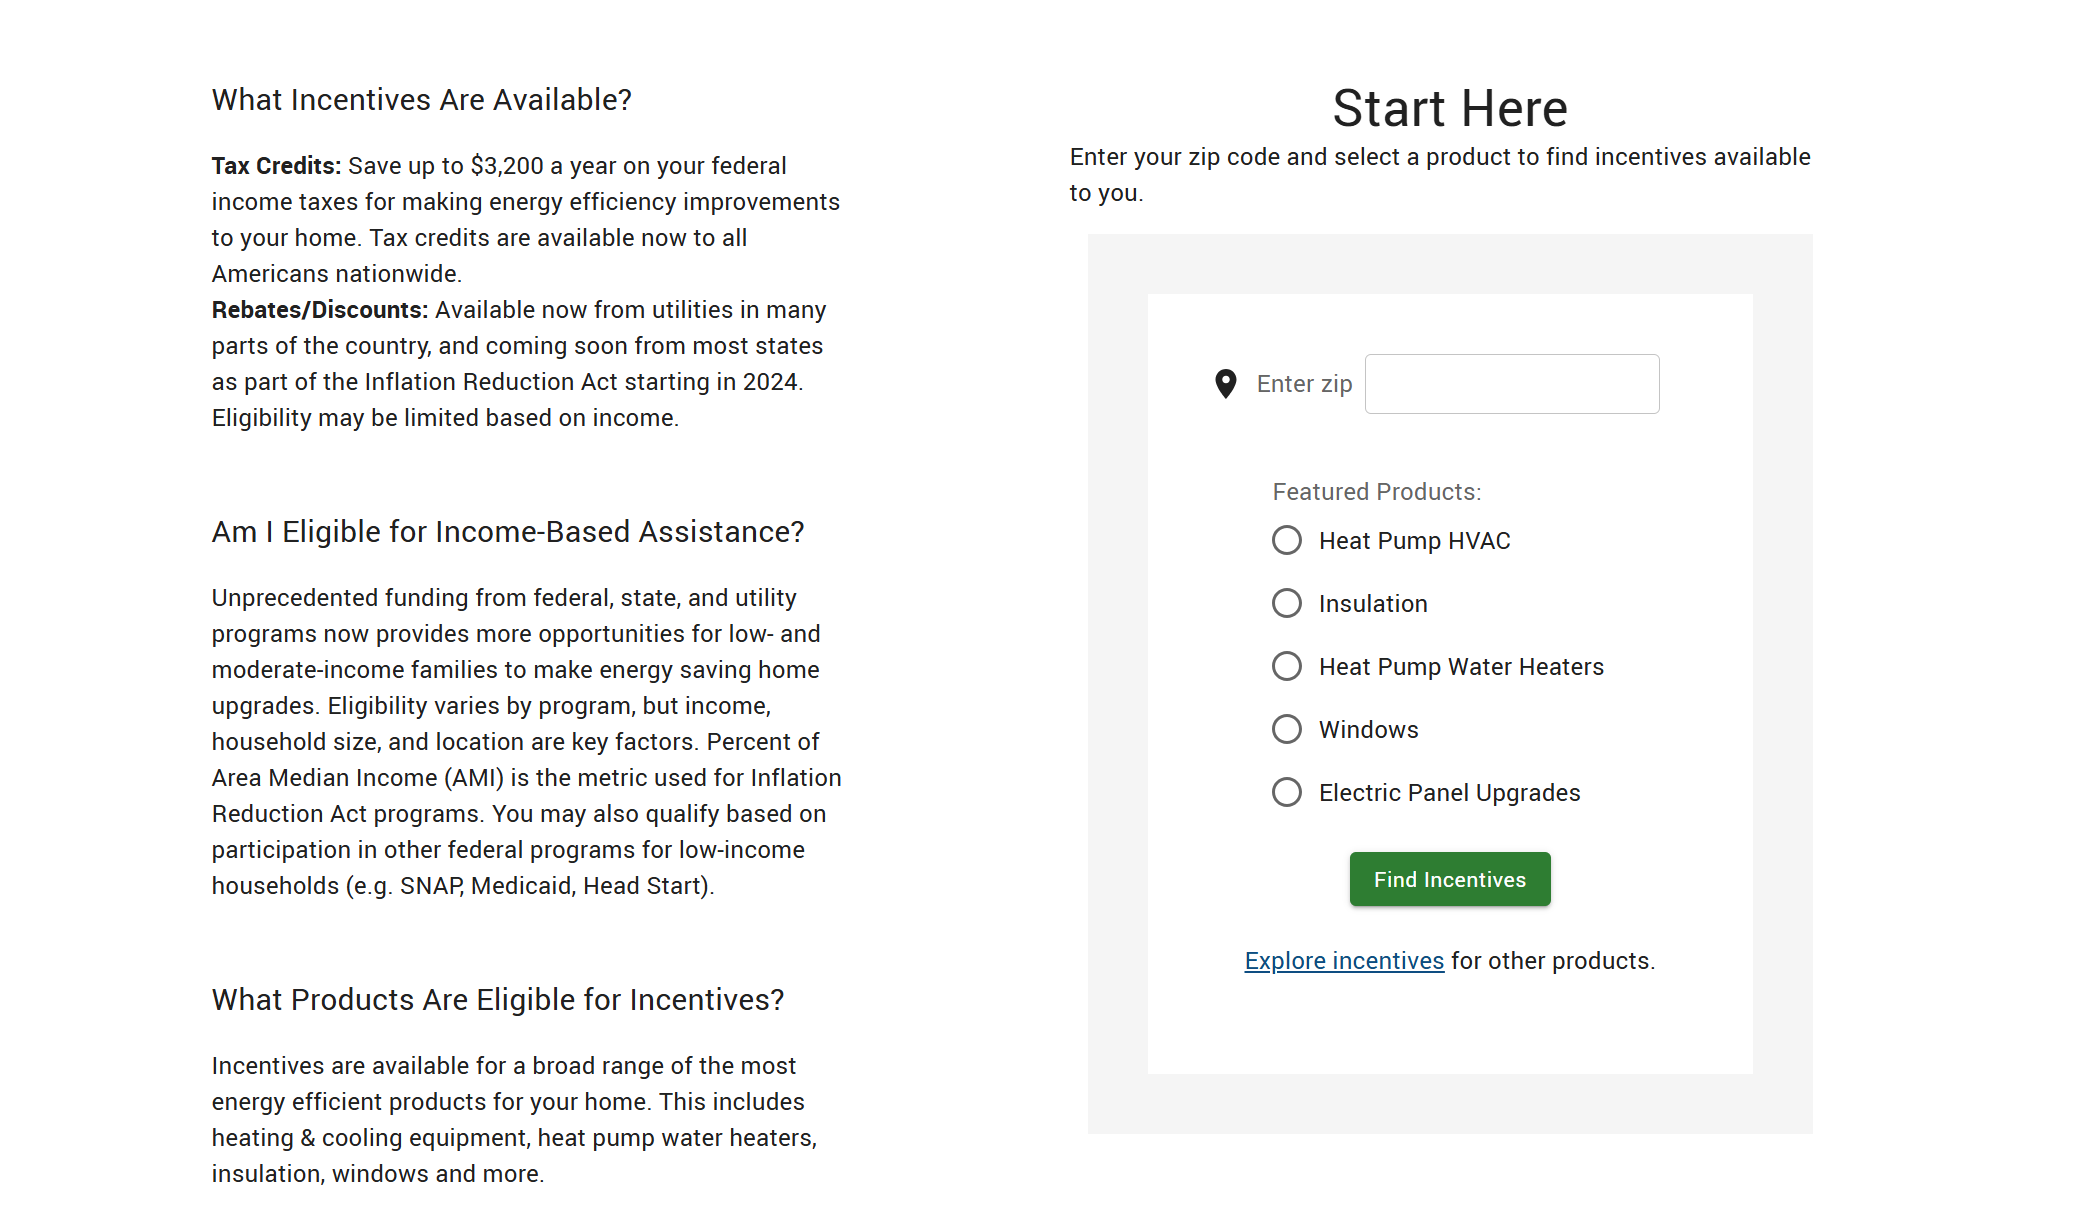Image resolution: width=2087 pixels, height=1225 pixels.
Task: Click the What Products Are Eligible heading
Action: [497, 1000]
